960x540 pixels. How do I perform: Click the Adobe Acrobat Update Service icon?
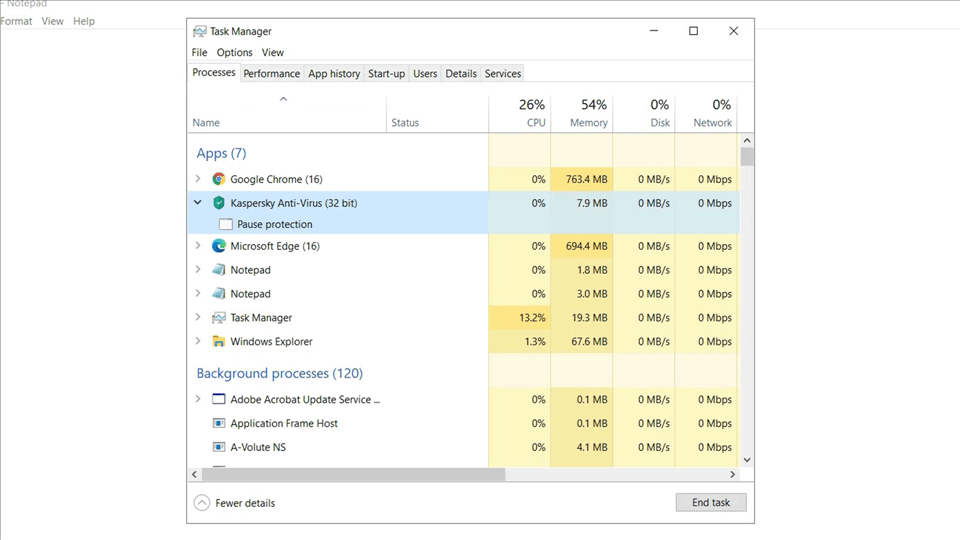(219, 400)
